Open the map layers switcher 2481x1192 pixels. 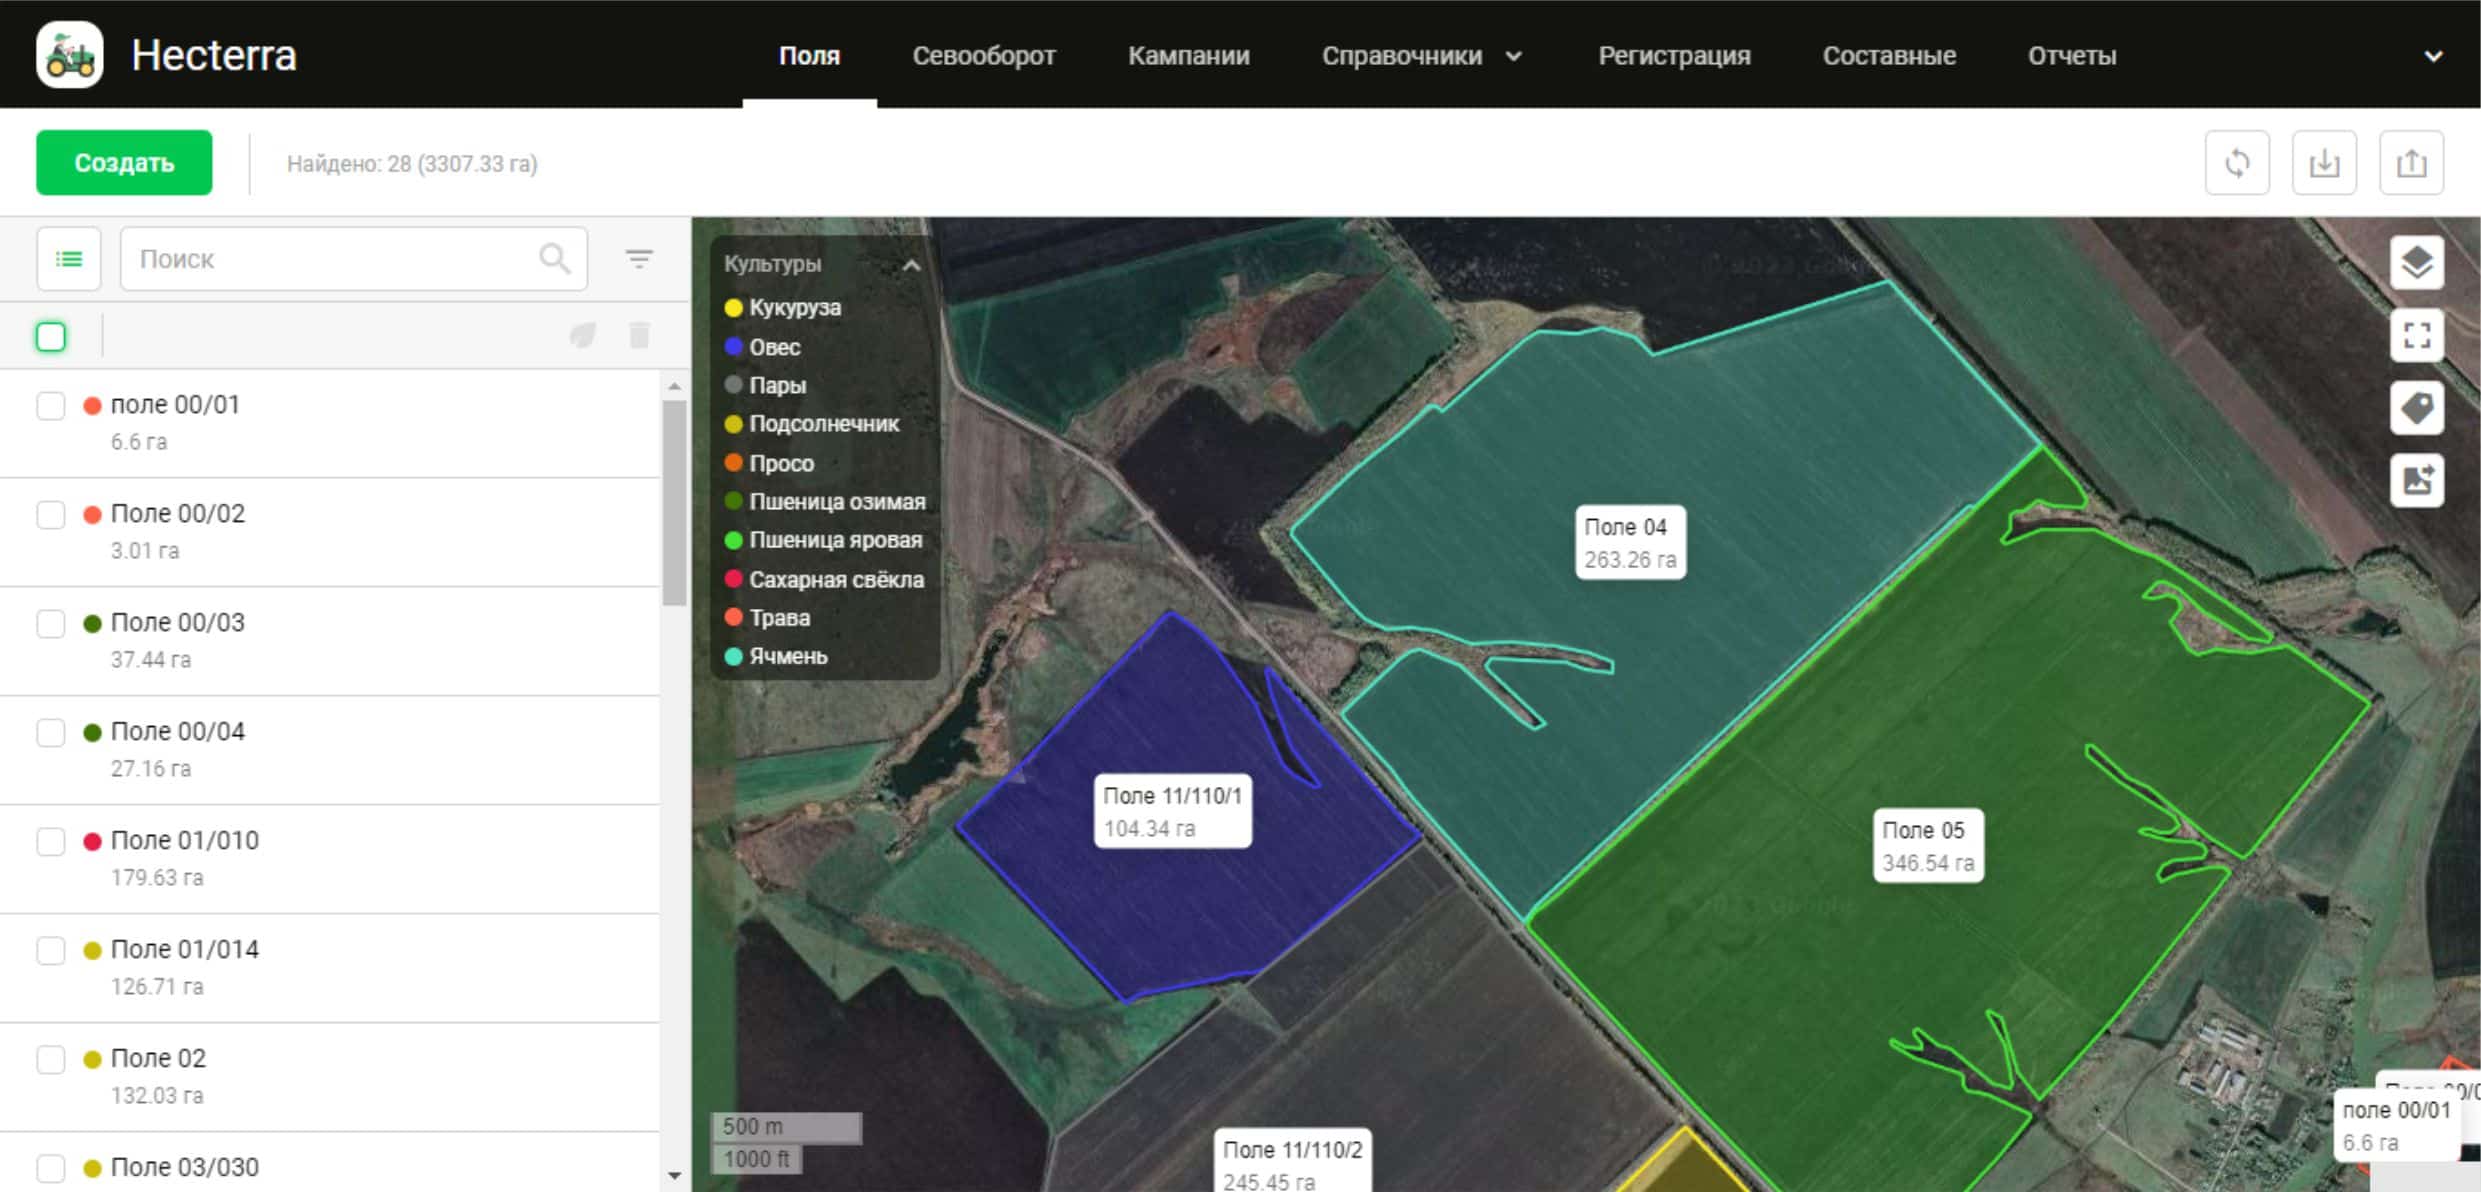(2417, 263)
